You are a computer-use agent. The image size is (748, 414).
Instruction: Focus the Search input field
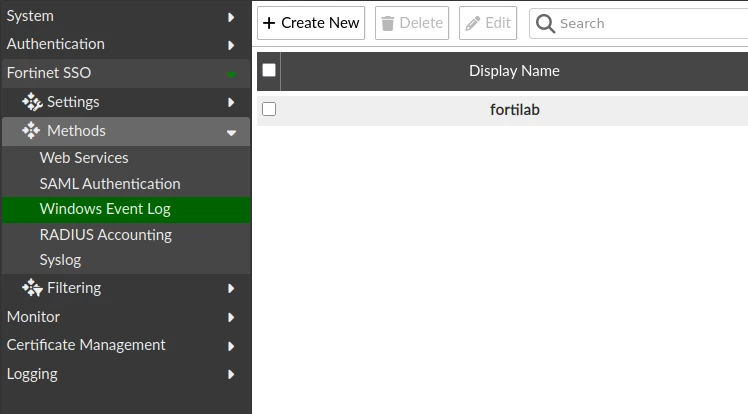click(x=639, y=23)
